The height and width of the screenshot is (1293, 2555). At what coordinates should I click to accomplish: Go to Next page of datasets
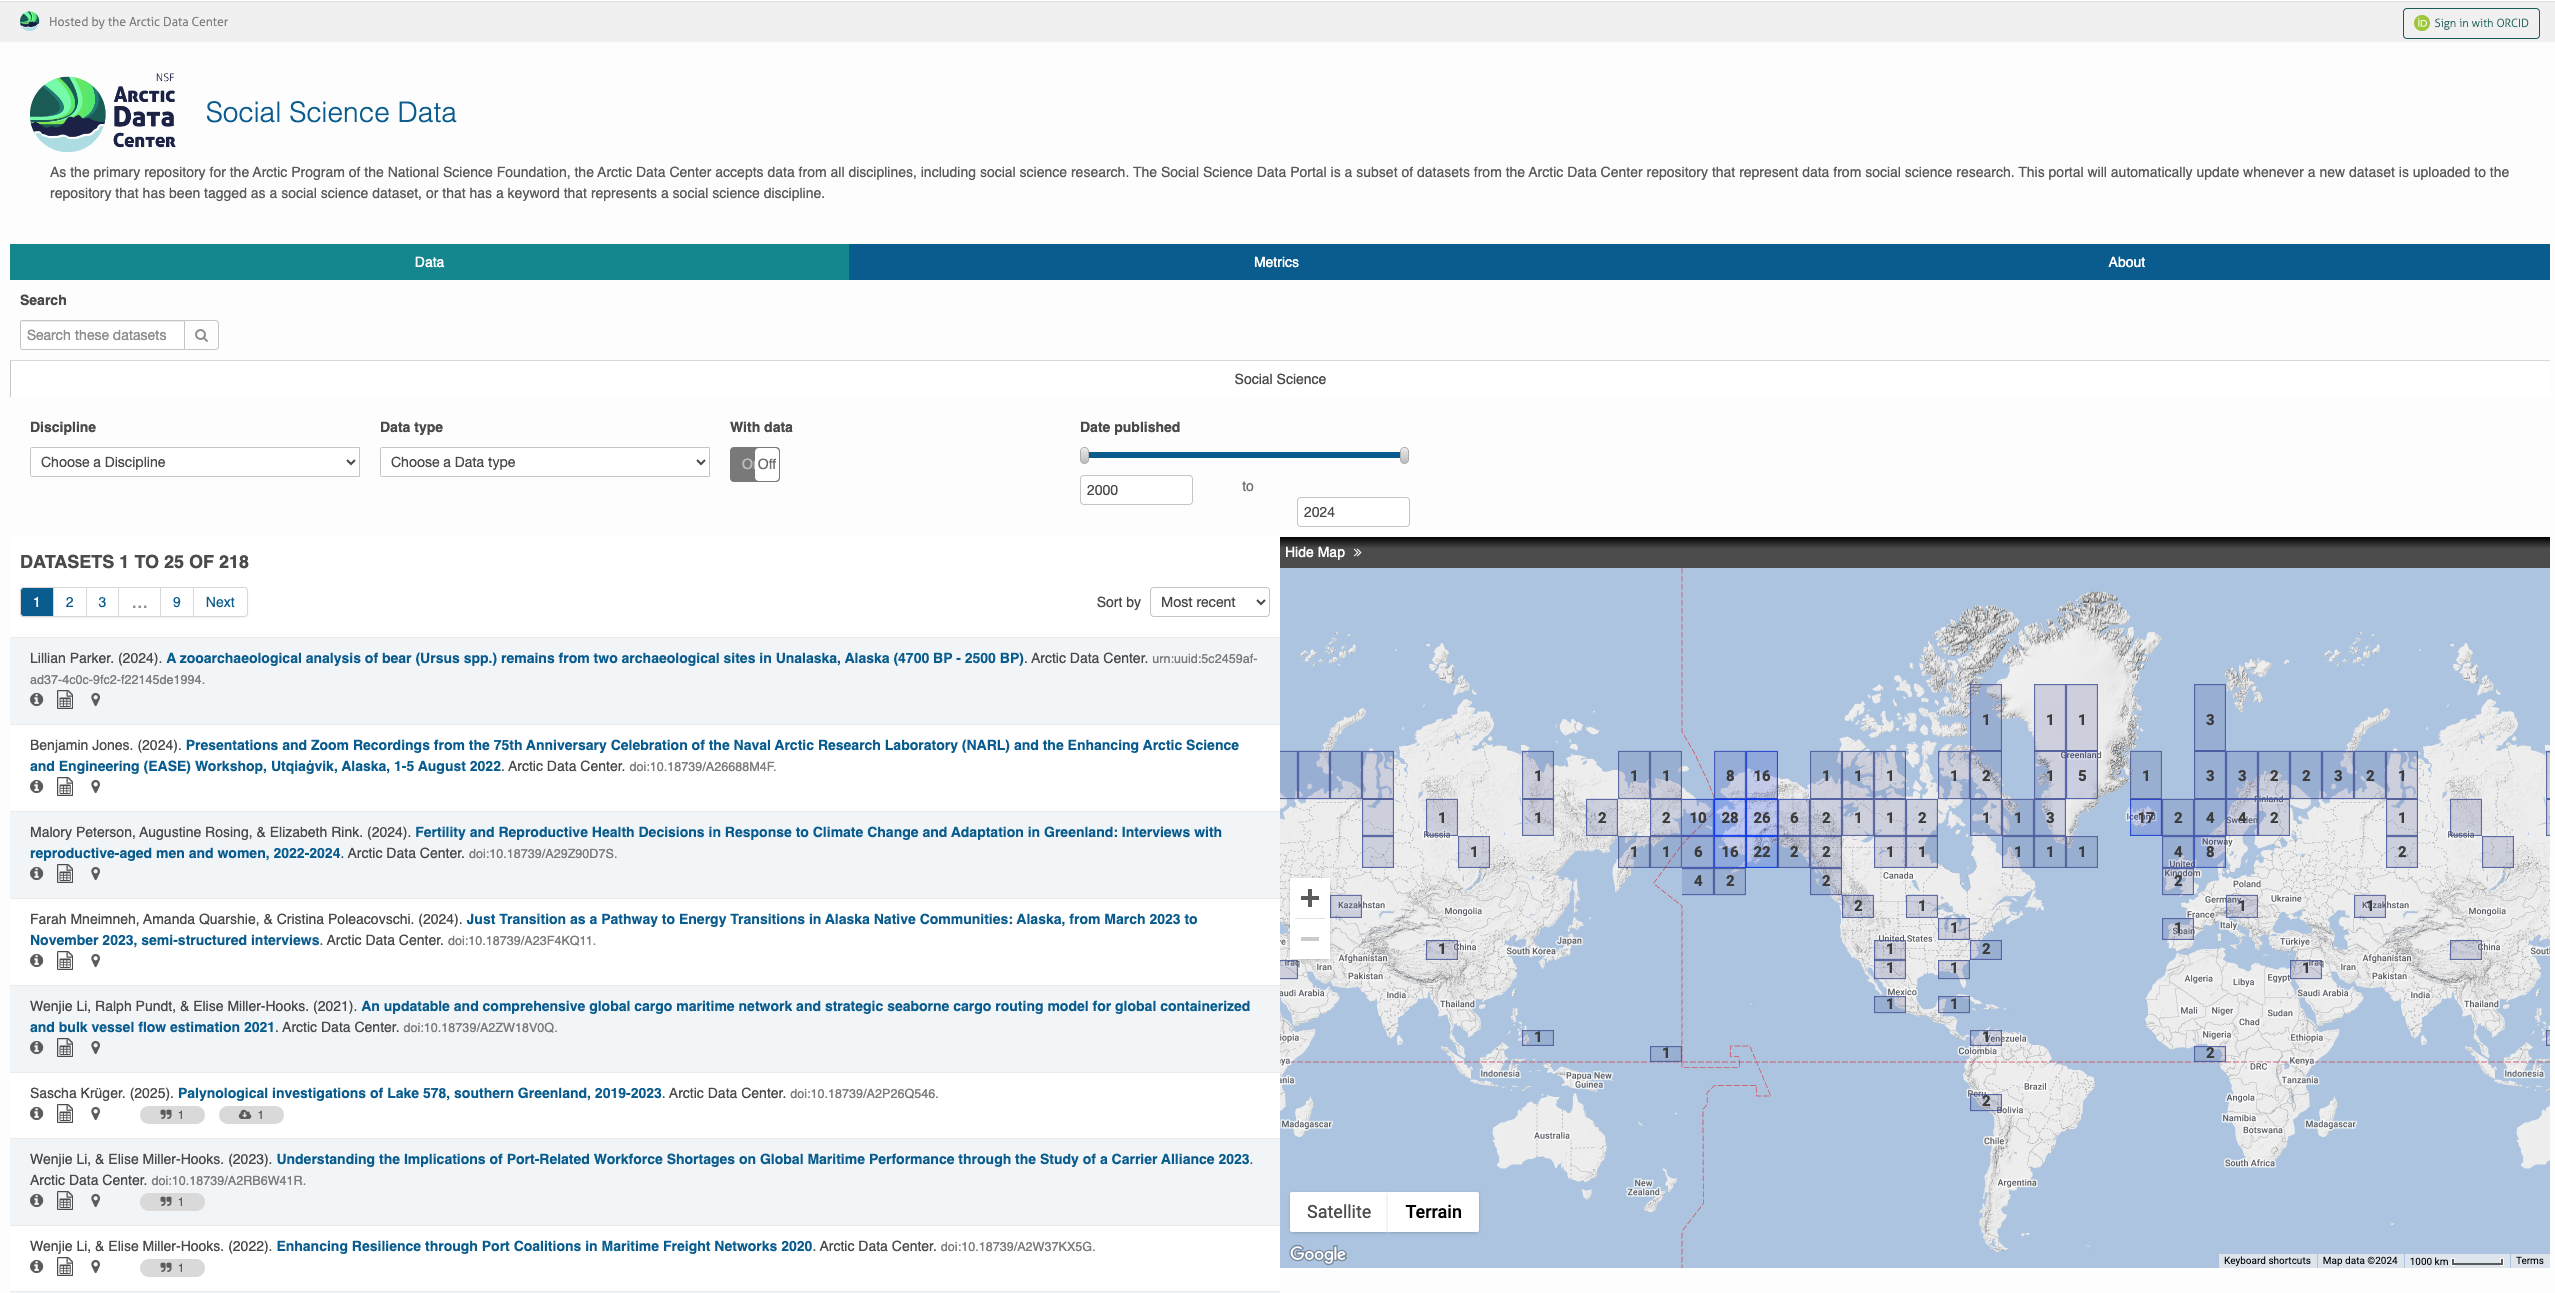coord(220,602)
